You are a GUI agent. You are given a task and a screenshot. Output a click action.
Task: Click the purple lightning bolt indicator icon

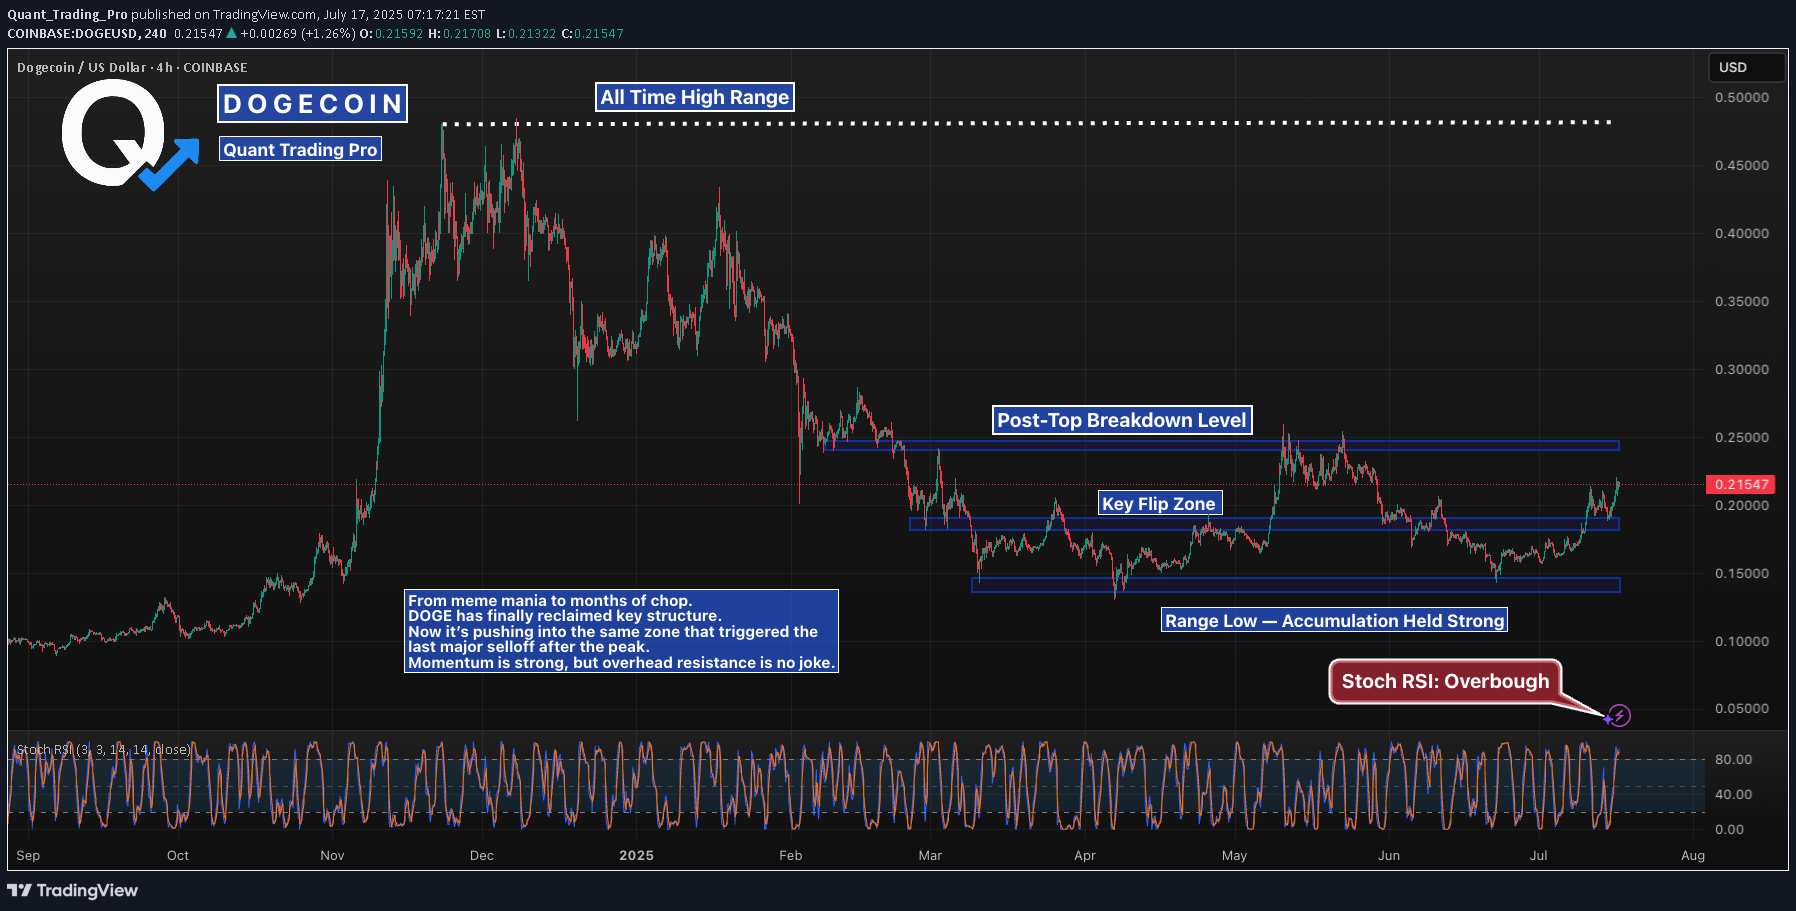tap(1619, 715)
